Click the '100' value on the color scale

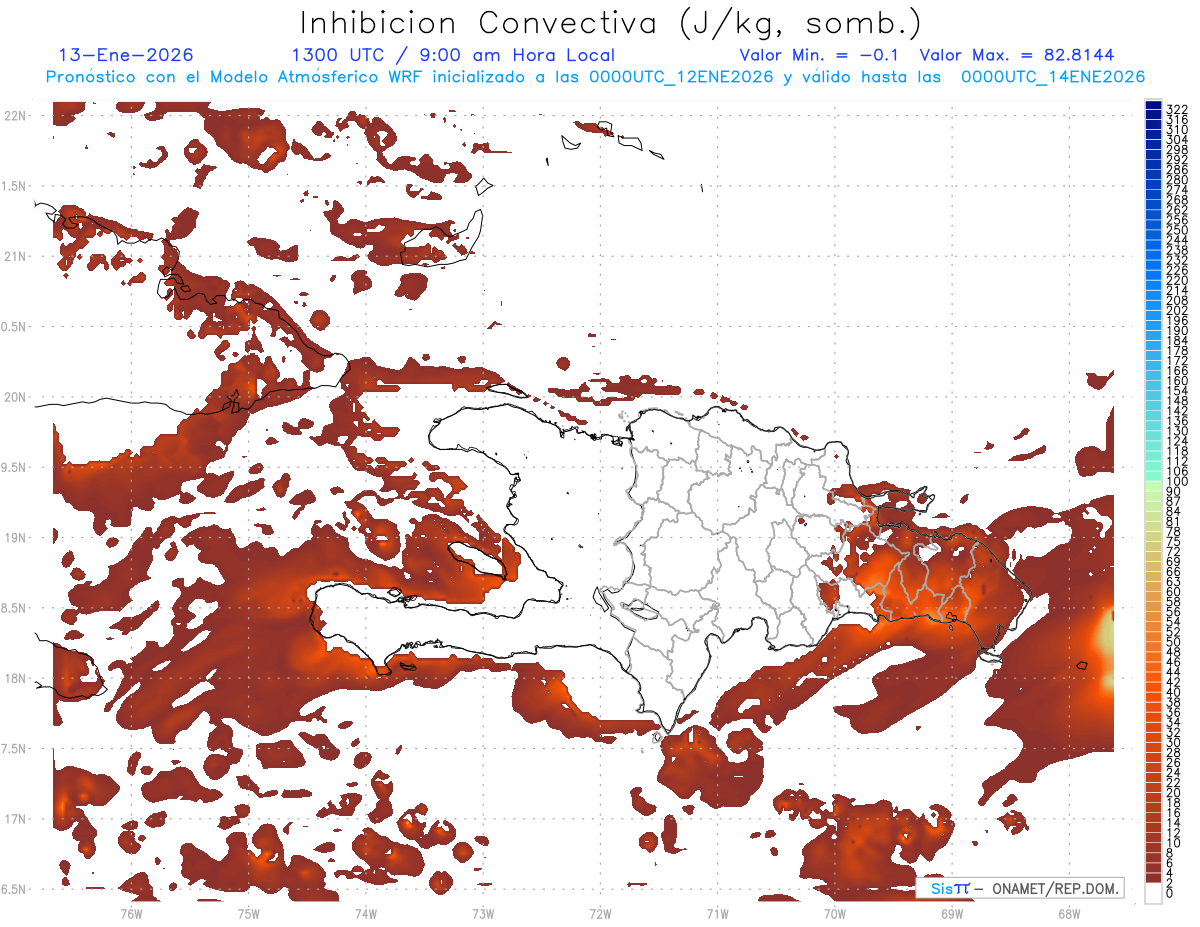(1177, 482)
